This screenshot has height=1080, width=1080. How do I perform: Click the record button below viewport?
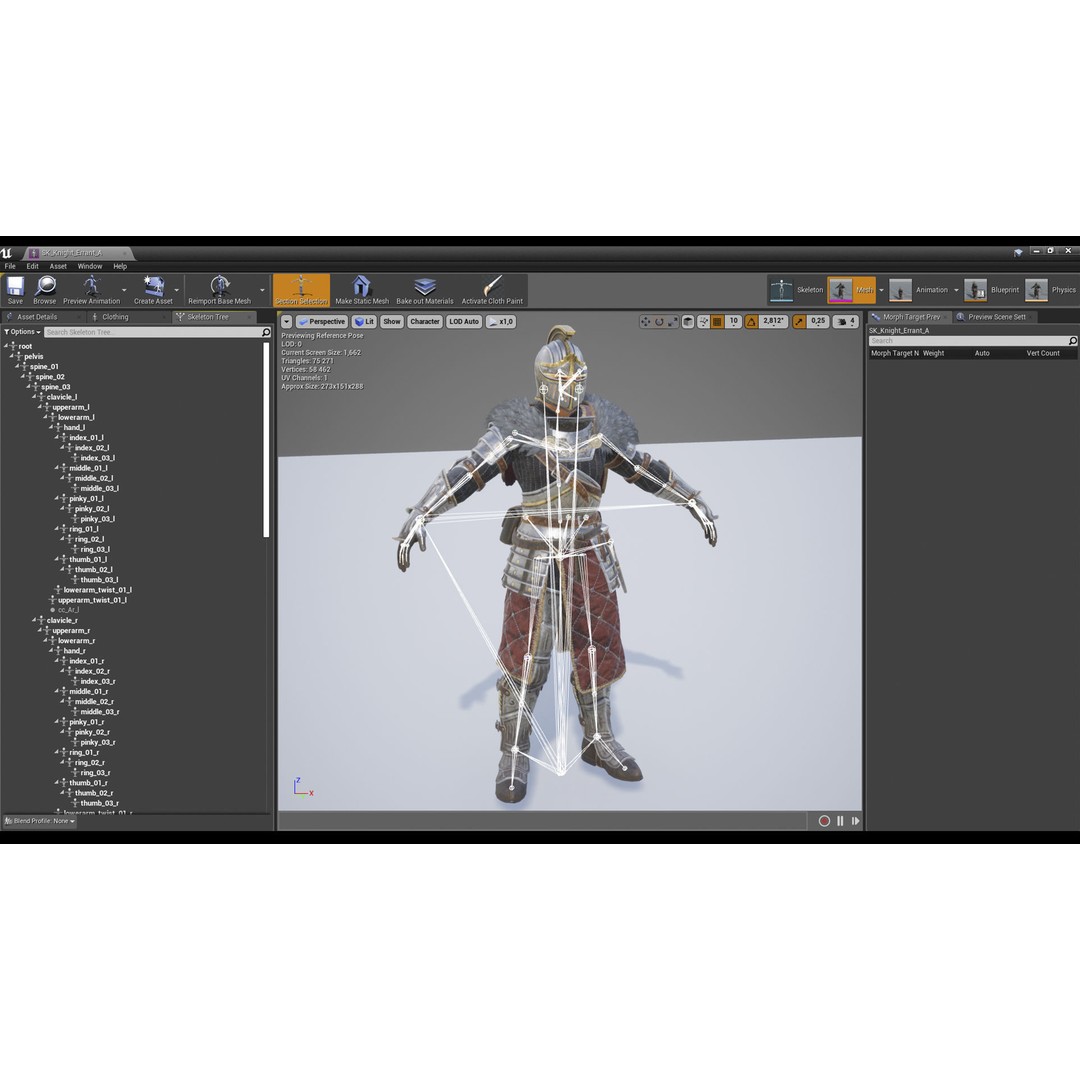click(824, 821)
